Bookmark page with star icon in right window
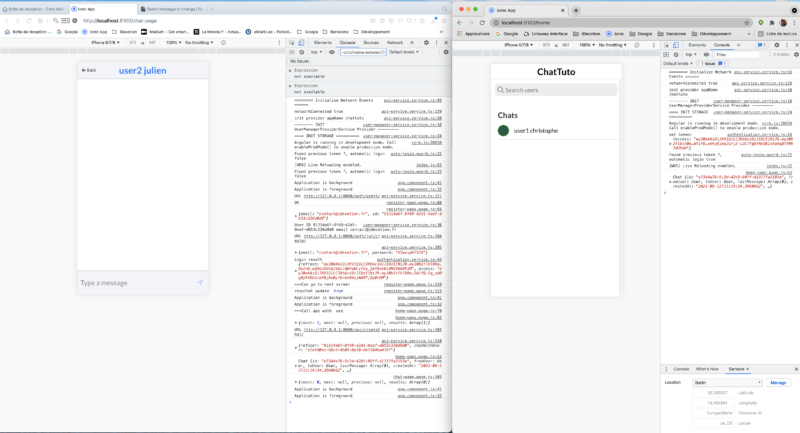The width and height of the screenshot is (800, 433). (747, 22)
